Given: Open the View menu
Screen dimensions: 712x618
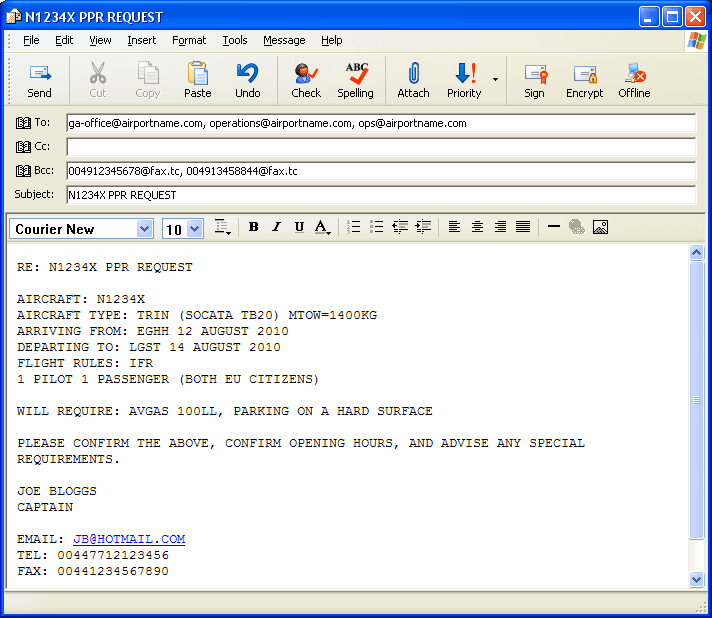Looking at the screenshot, I should pyautogui.click(x=100, y=40).
